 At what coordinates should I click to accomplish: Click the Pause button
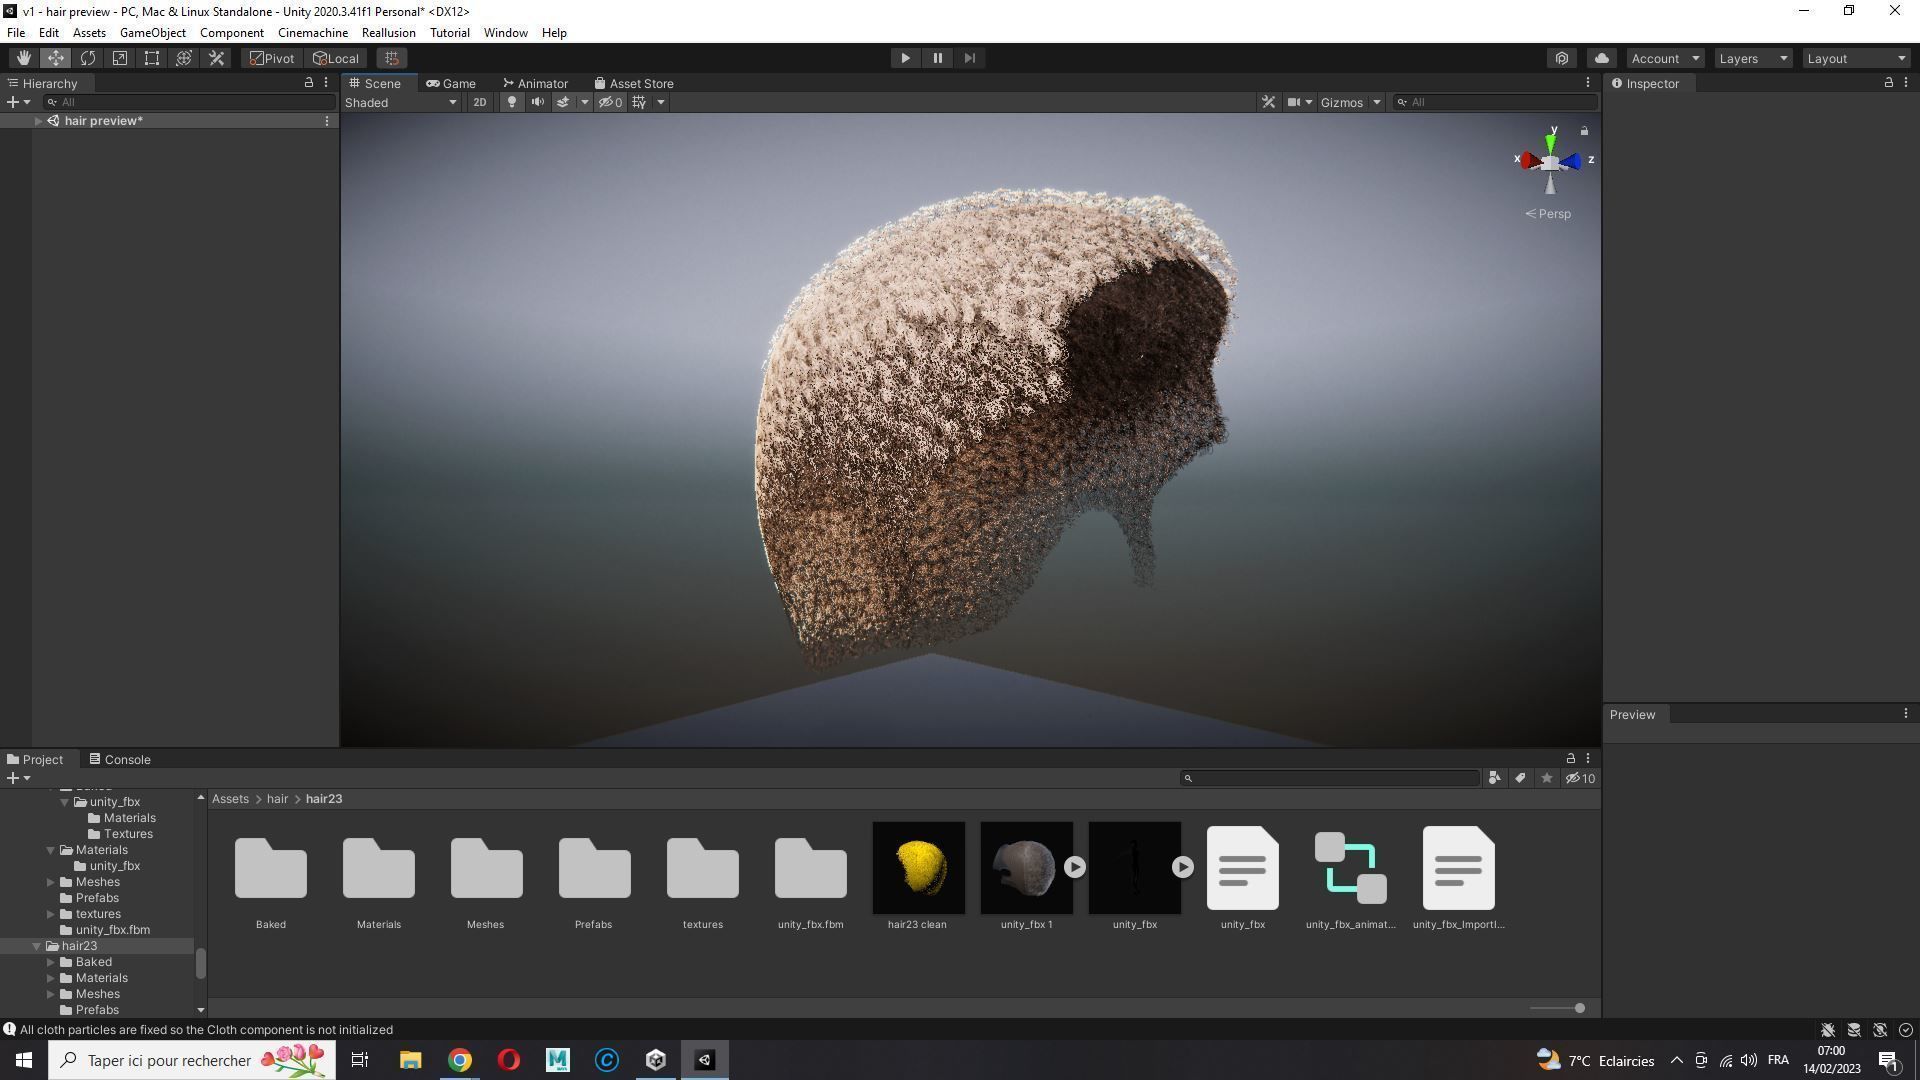(x=937, y=58)
